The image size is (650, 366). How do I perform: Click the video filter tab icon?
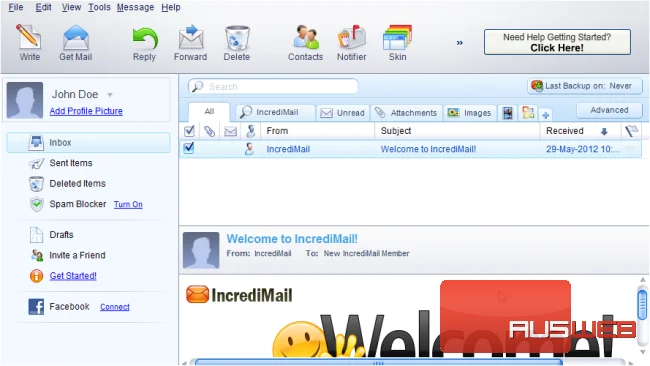pos(508,113)
